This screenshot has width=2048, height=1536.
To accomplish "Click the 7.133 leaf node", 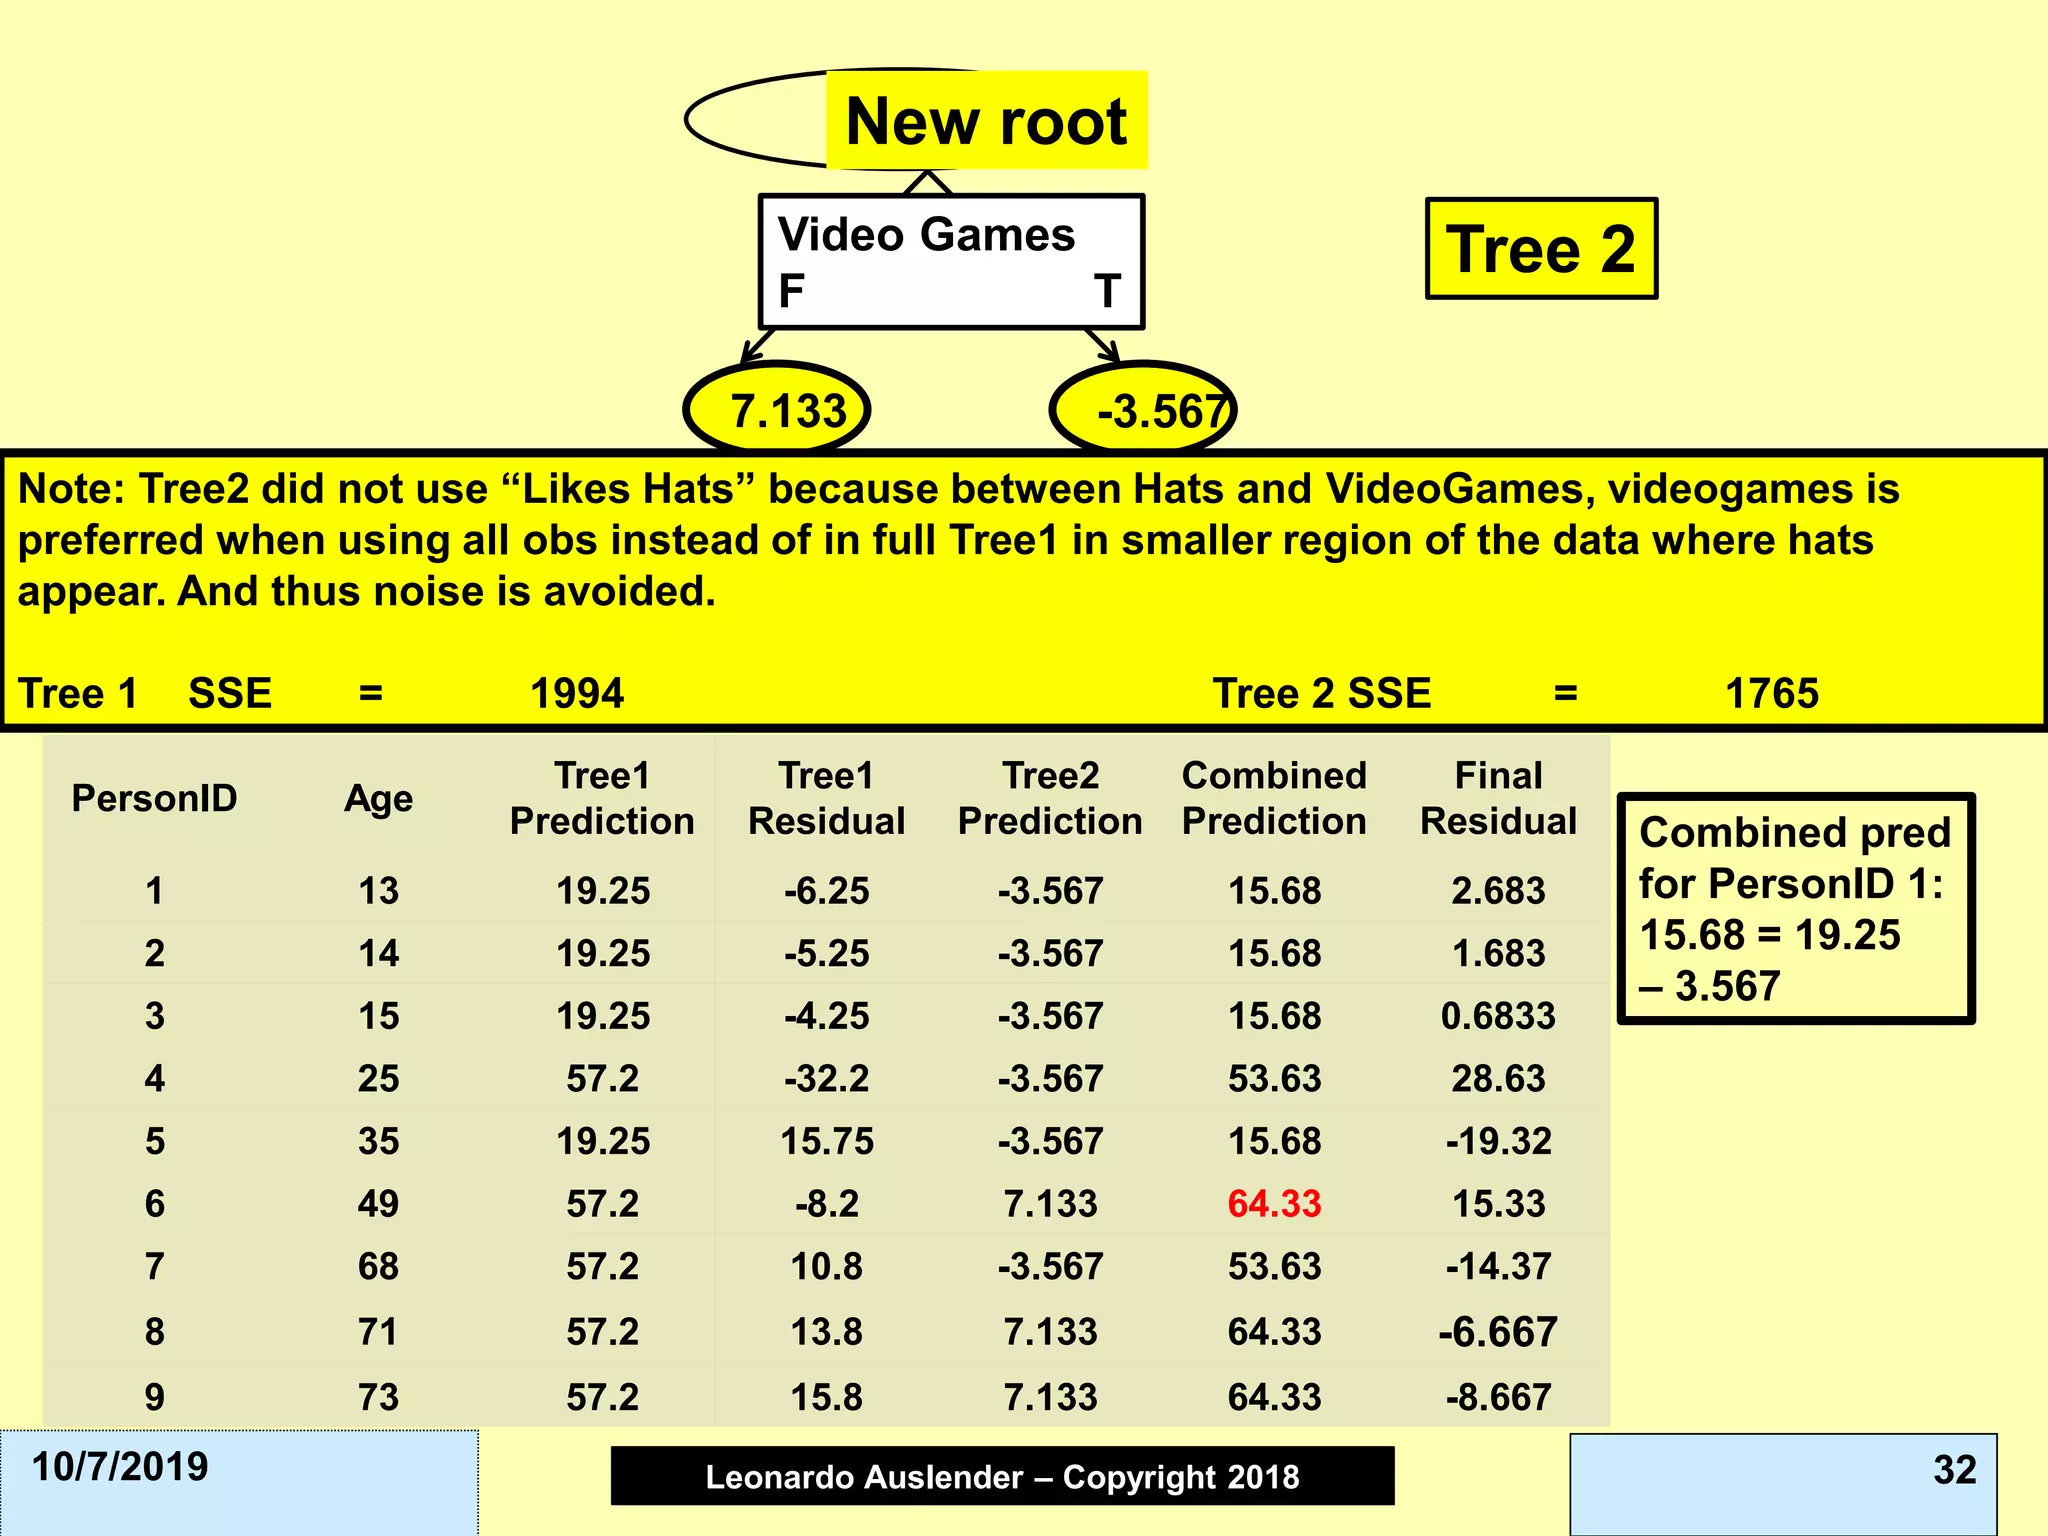I will [777, 410].
